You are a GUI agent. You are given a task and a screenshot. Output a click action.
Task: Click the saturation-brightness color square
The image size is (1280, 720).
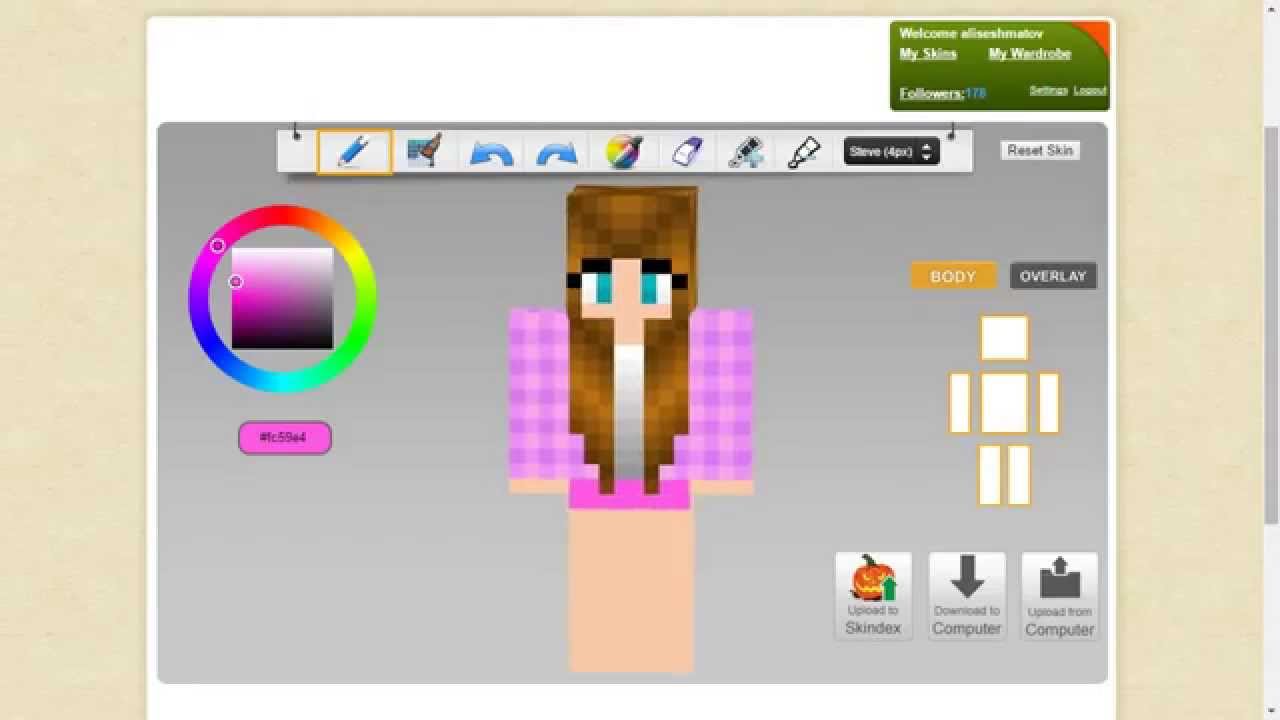click(x=283, y=298)
